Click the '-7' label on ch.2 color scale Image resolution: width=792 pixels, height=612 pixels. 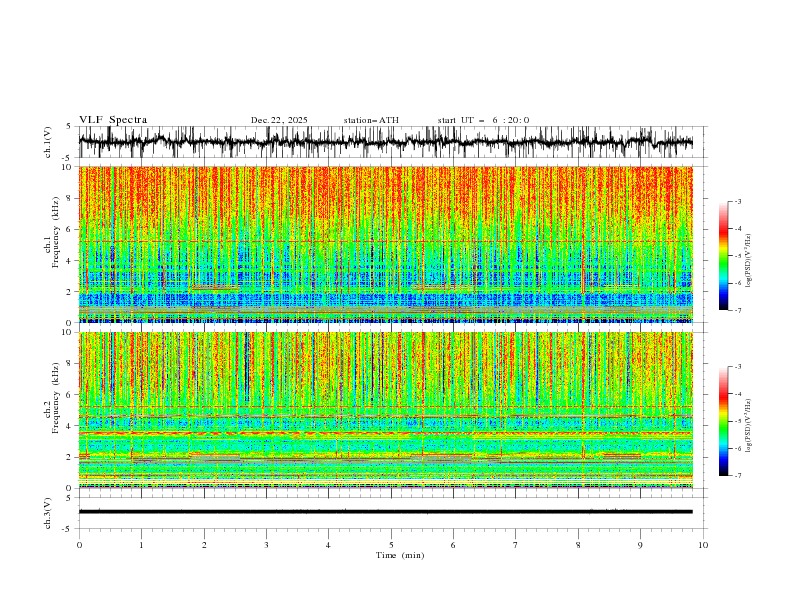click(x=738, y=476)
